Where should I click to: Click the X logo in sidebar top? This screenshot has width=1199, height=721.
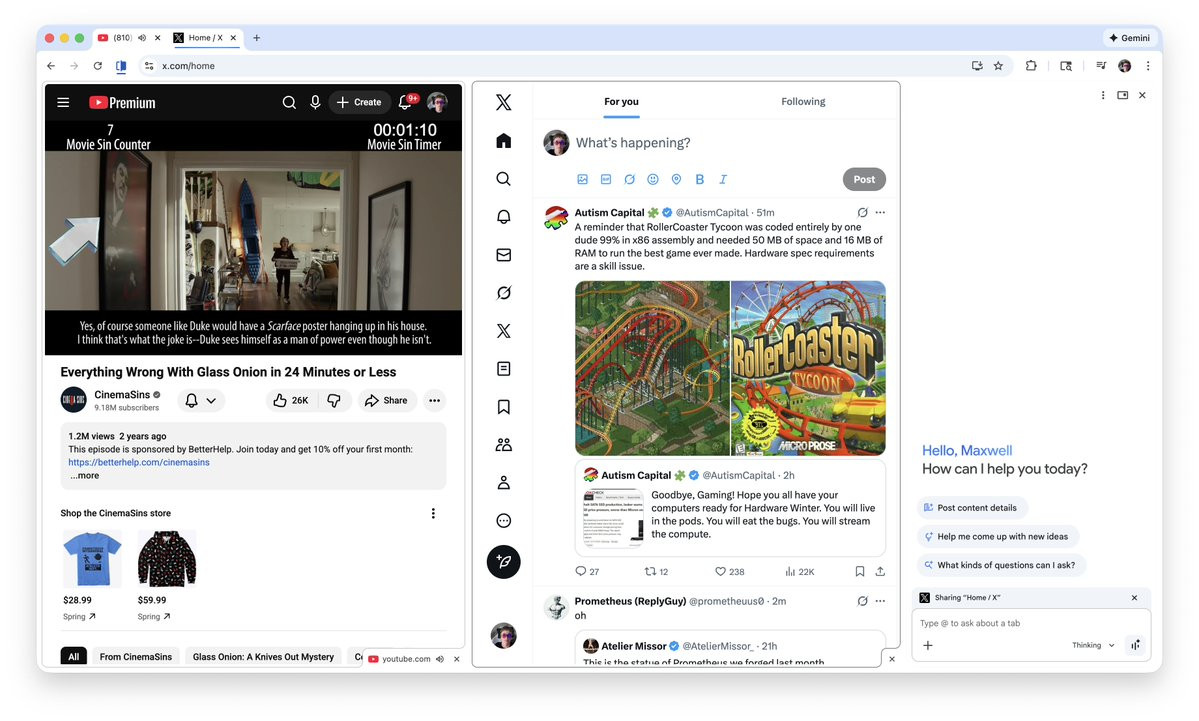[503, 102]
